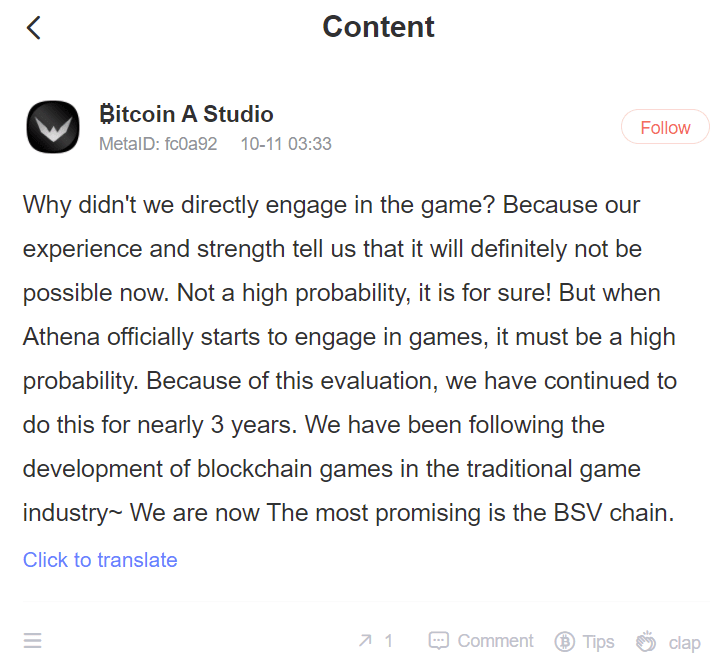Select the Comment label
The height and width of the screenshot is (670, 728).
495,641
